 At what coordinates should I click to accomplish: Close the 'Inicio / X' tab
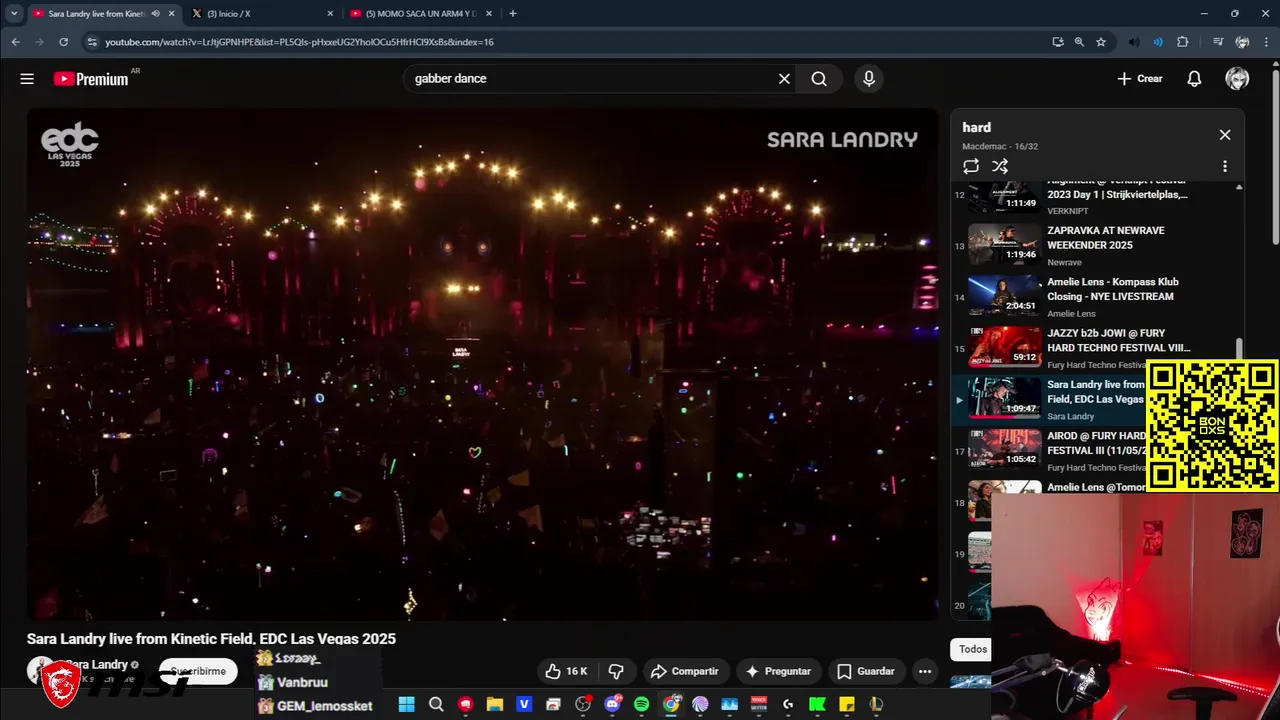(330, 14)
